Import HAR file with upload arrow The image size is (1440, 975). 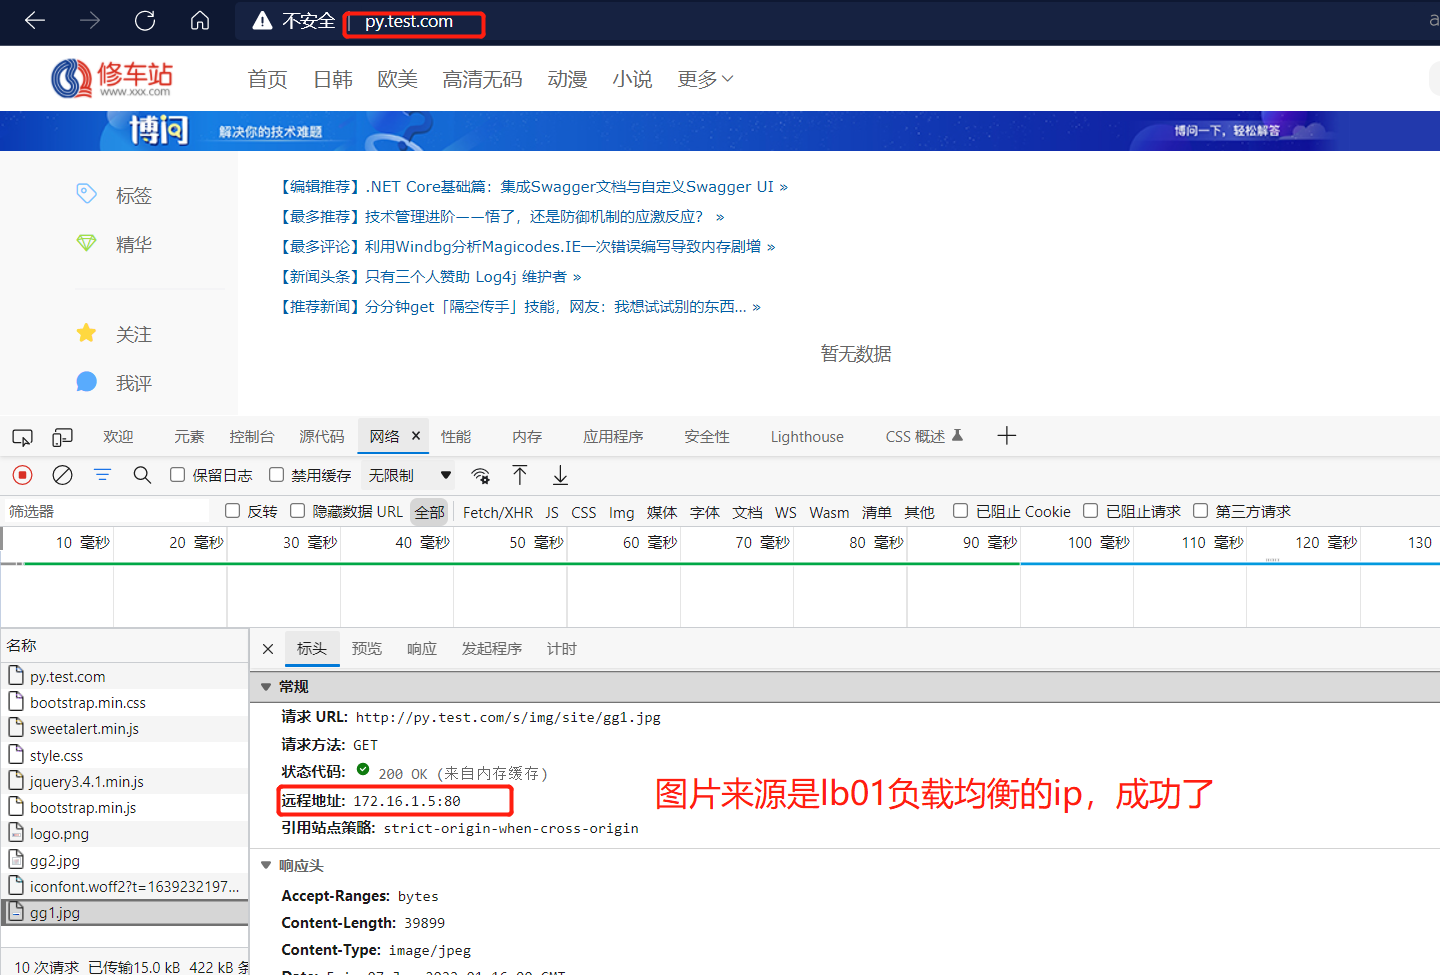click(x=520, y=475)
